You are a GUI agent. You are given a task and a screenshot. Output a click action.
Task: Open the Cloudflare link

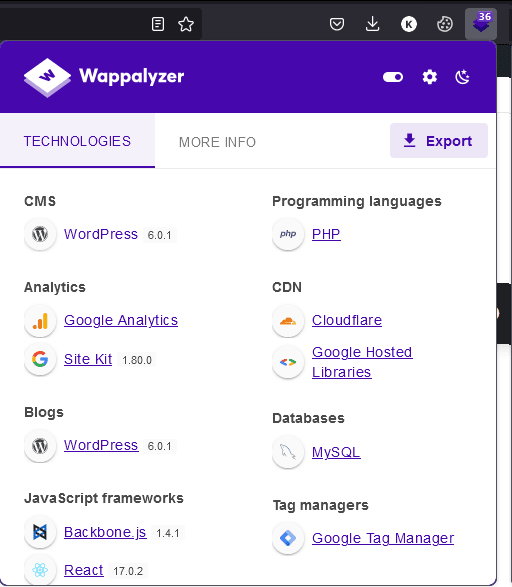(x=347, y=320)
